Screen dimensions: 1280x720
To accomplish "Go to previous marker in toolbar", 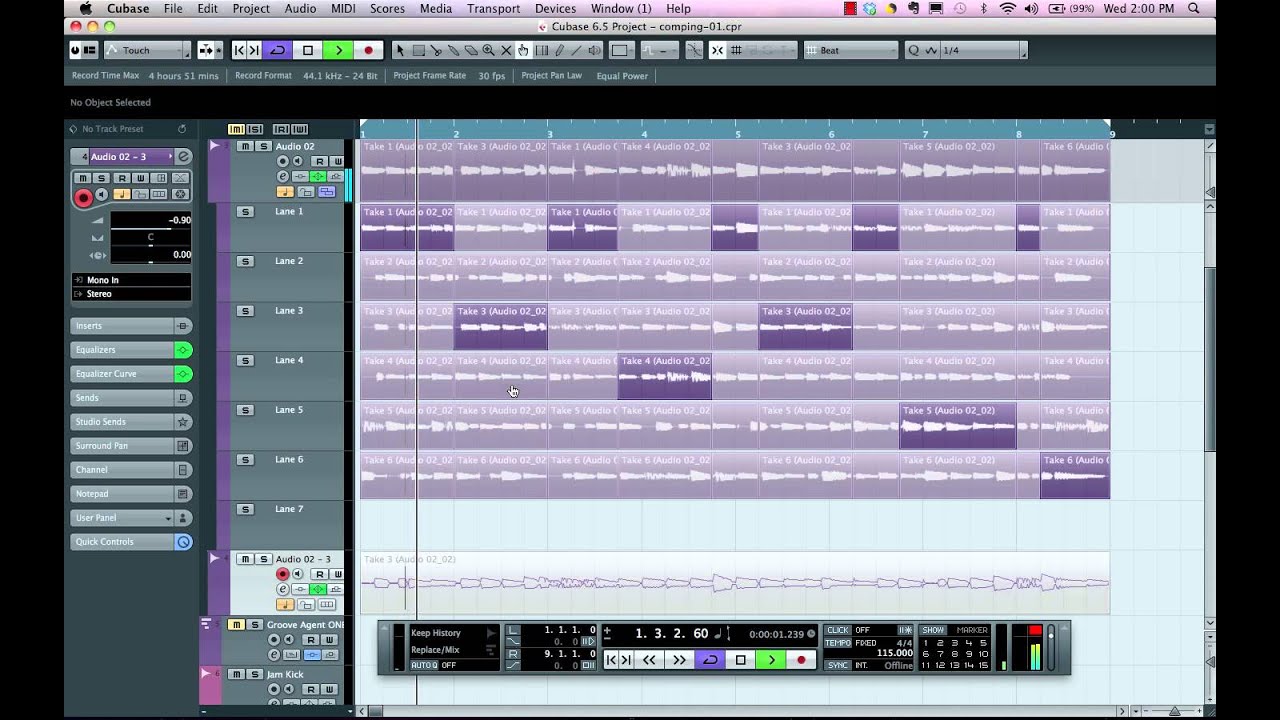I will click(239, 50).
